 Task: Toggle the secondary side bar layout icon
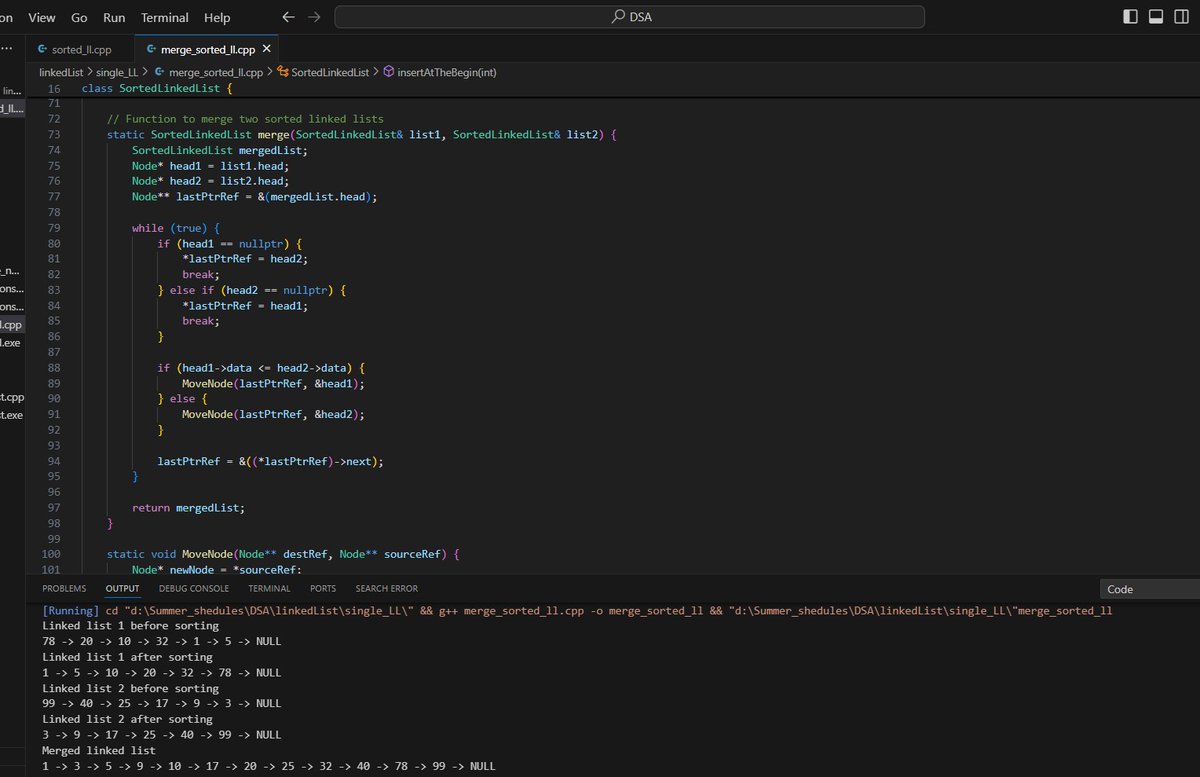1181,17
